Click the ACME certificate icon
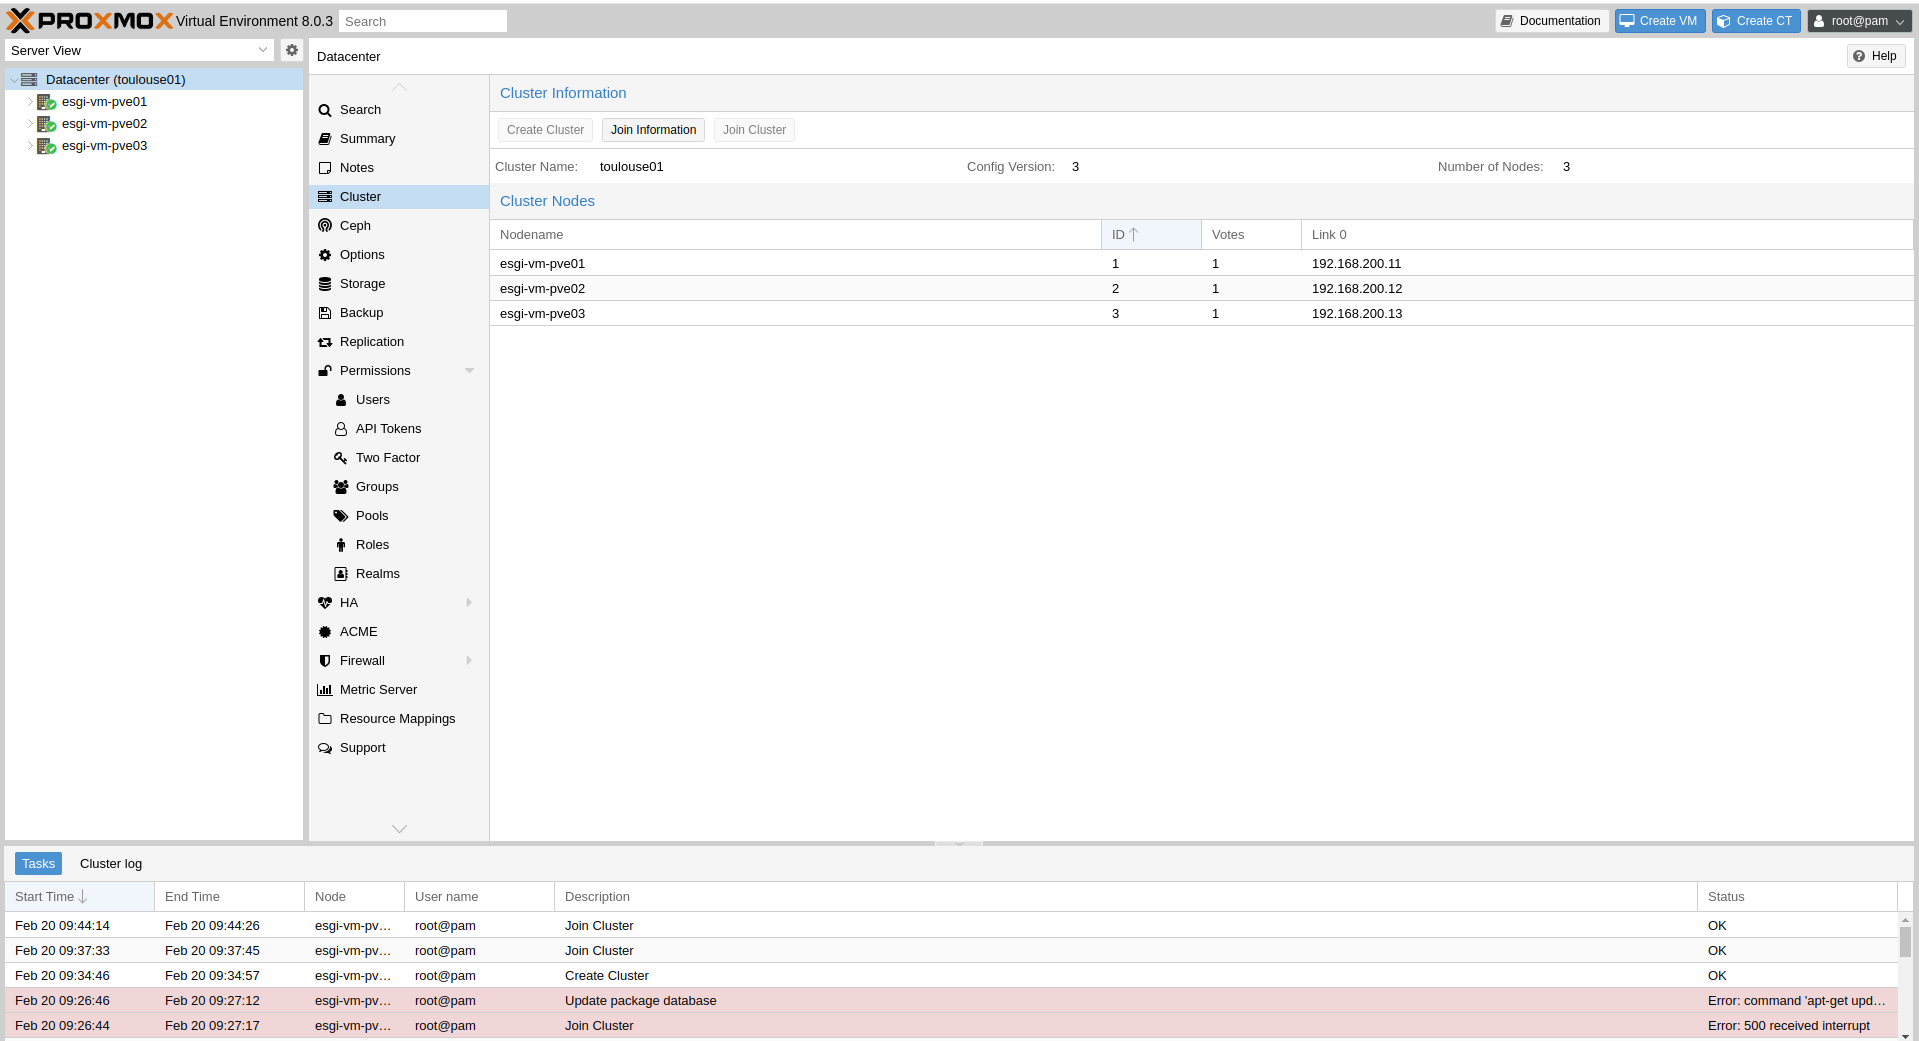The image size is (1919, 1041). click(325, 632)
